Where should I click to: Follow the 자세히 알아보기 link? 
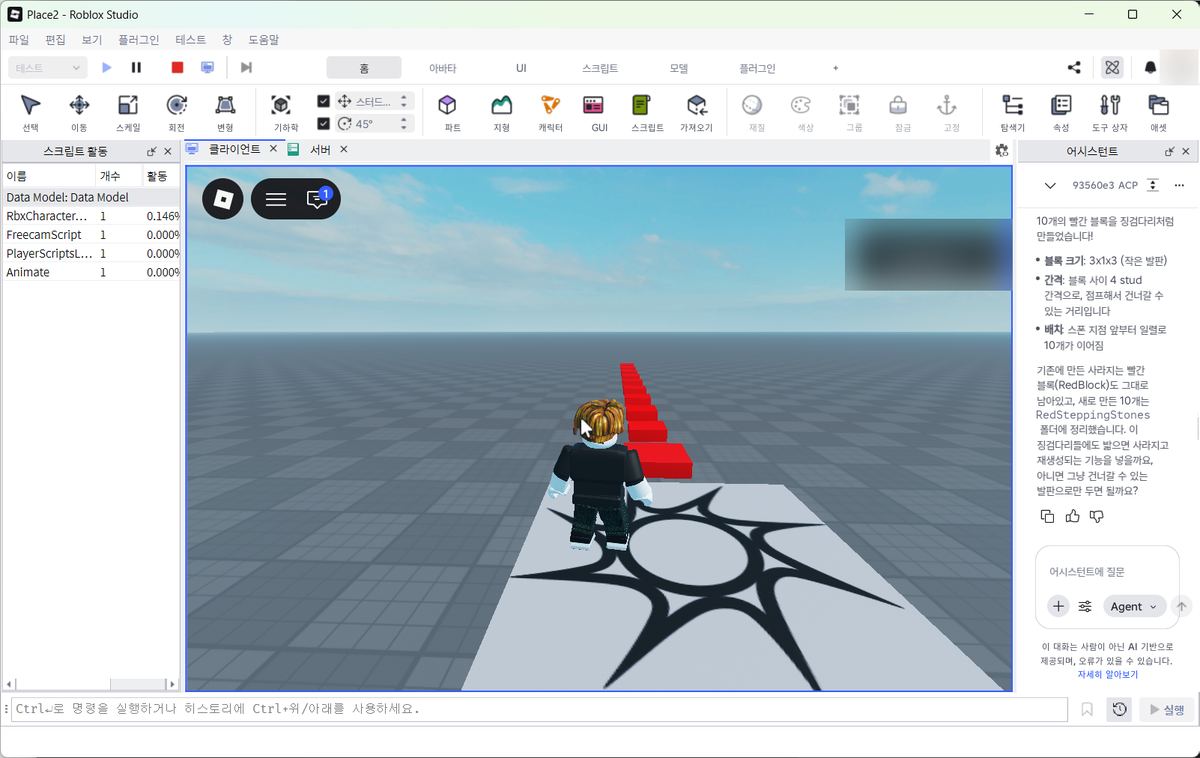[1107, 675]
